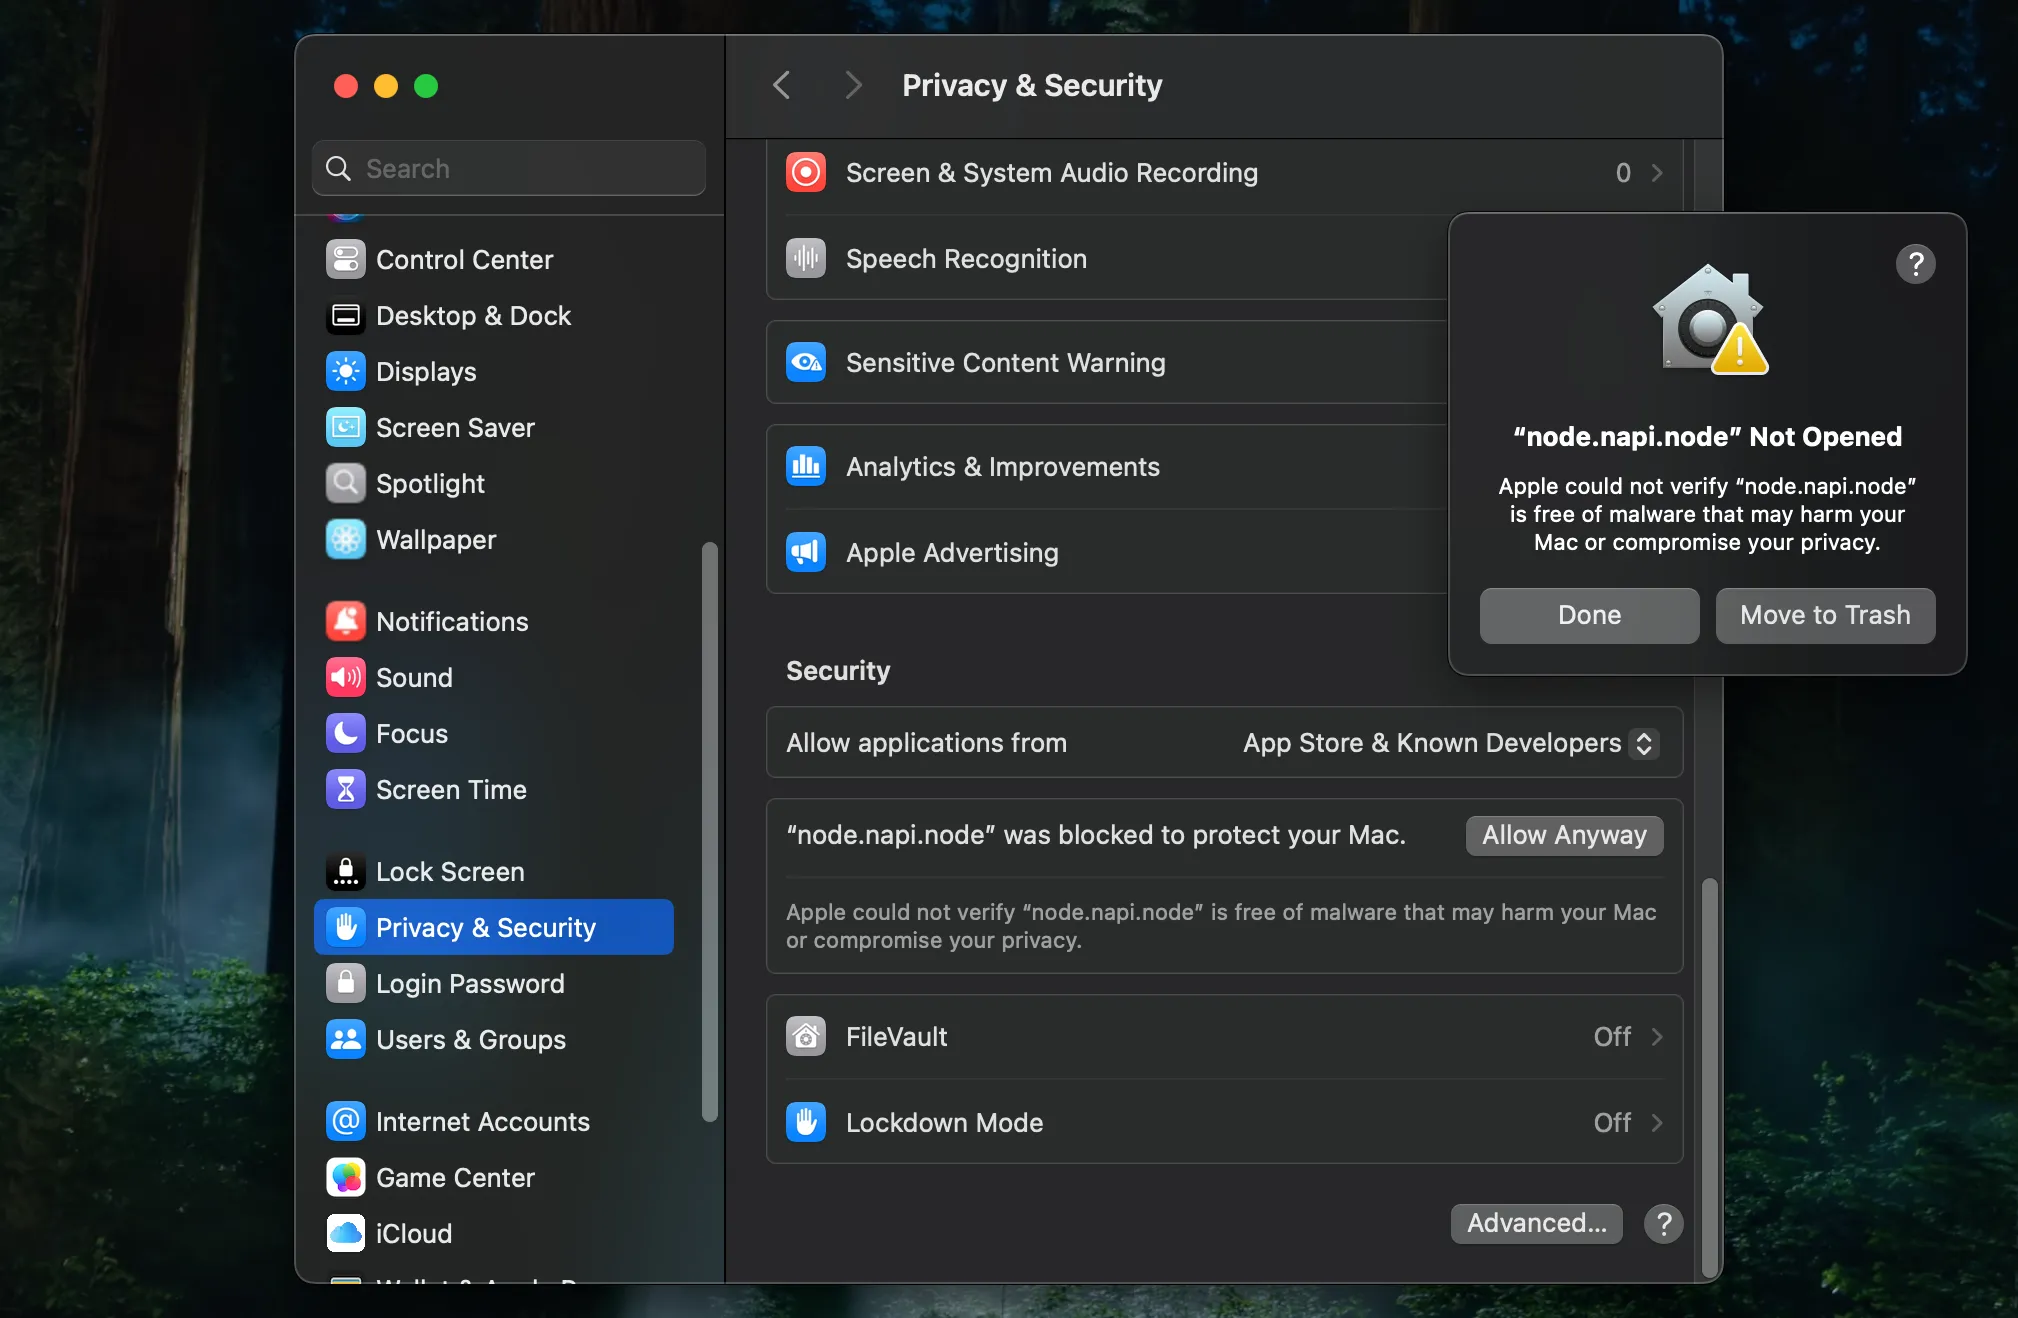Click the Speech Recognition row label
Screen dimensions: 2018x1318
coord(966,259)
